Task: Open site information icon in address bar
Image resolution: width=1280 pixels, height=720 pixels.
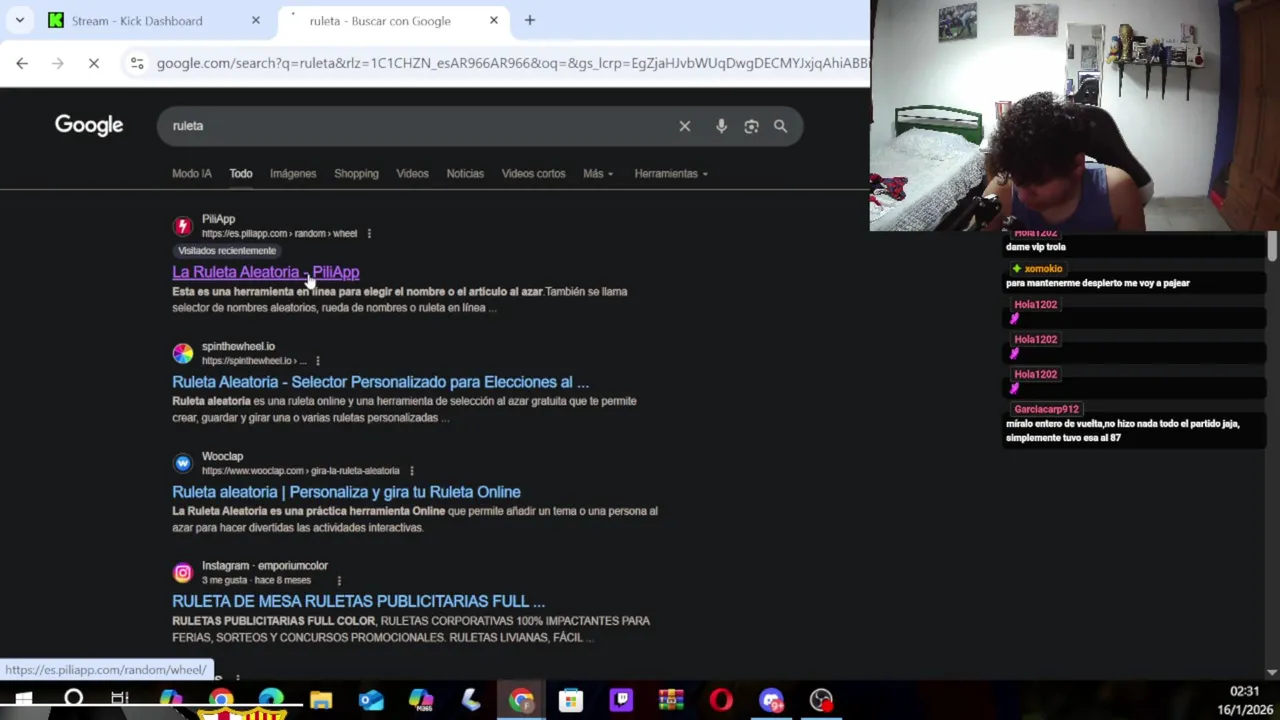Action: tap(137, 63)
